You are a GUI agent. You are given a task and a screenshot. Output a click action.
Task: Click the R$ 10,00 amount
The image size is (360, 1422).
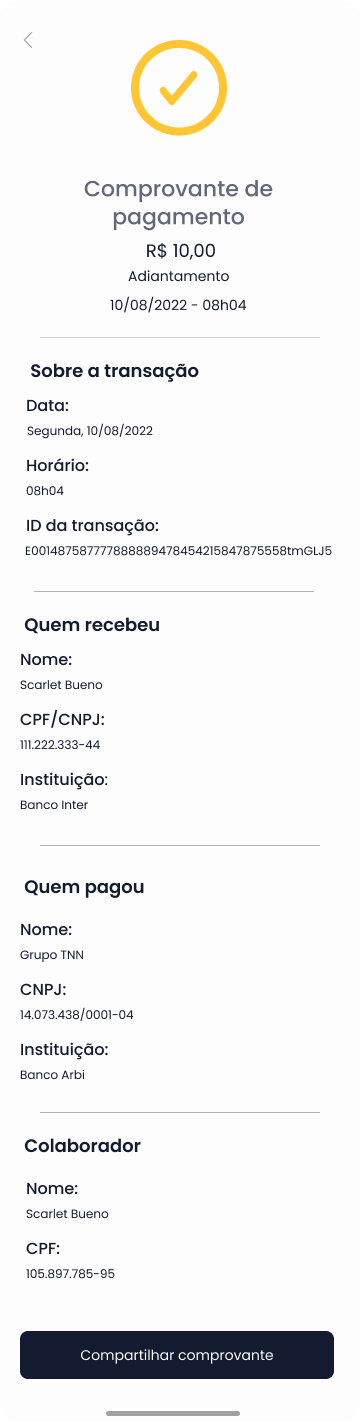[x=180, y=250]
